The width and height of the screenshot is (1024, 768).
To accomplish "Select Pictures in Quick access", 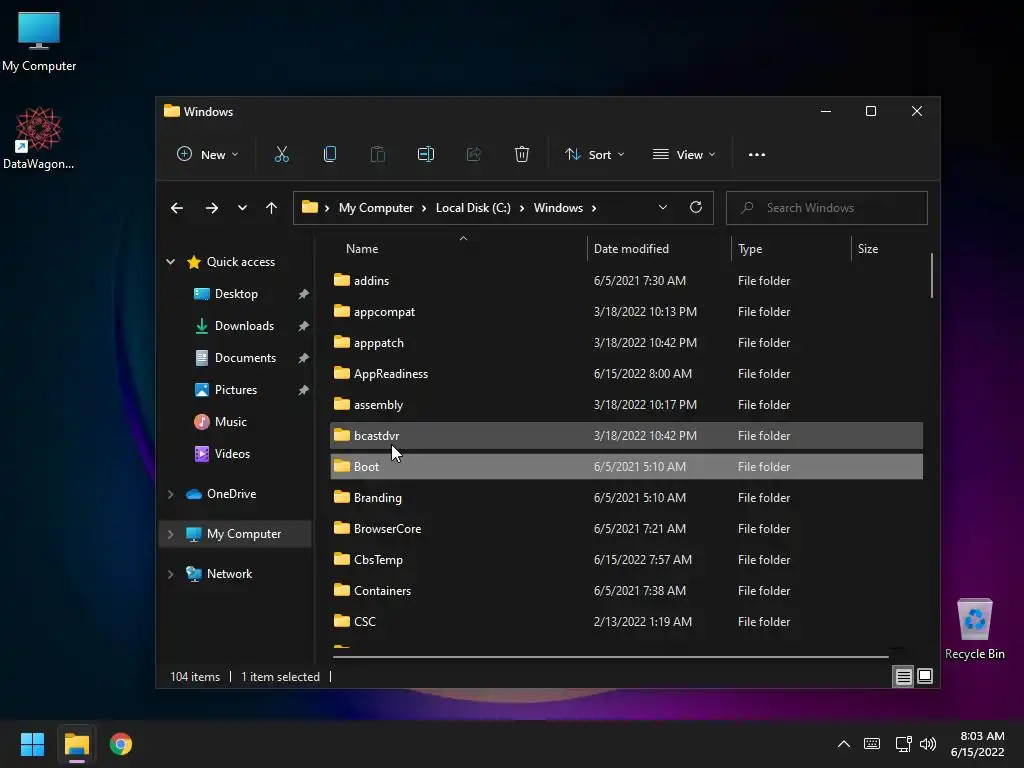I will click(x=235, y=390).
